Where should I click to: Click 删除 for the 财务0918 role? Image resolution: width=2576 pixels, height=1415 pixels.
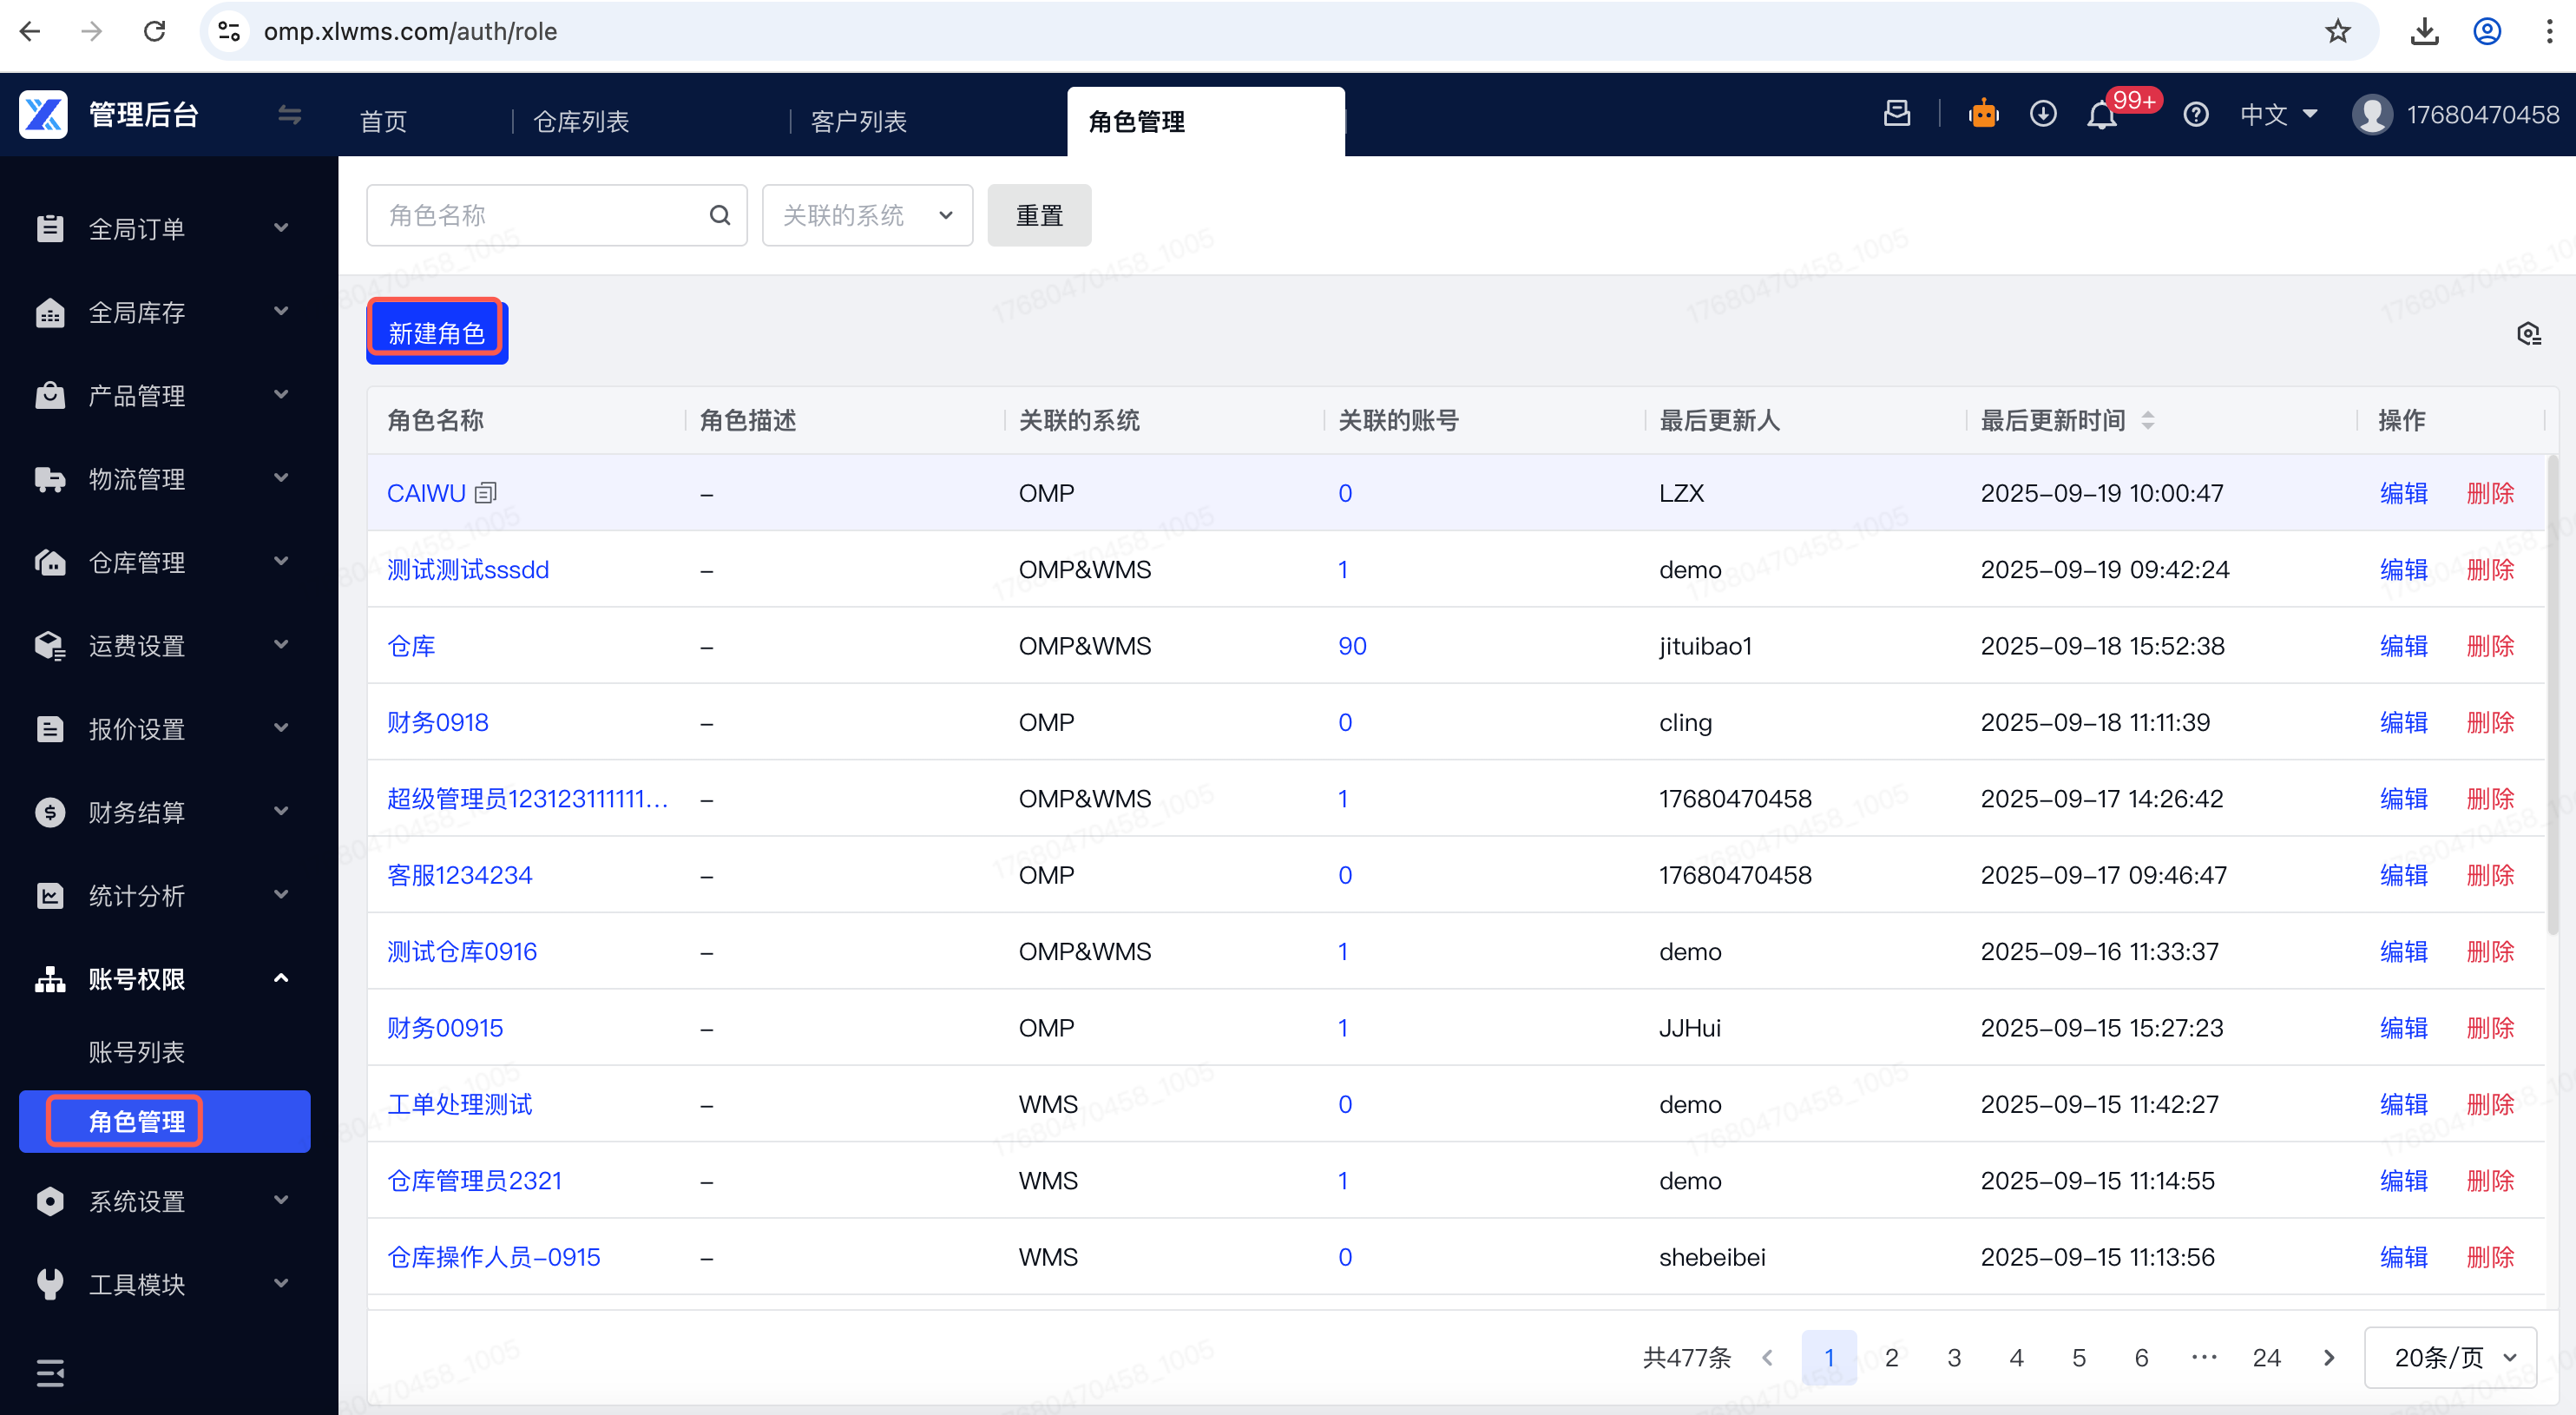2490,722
